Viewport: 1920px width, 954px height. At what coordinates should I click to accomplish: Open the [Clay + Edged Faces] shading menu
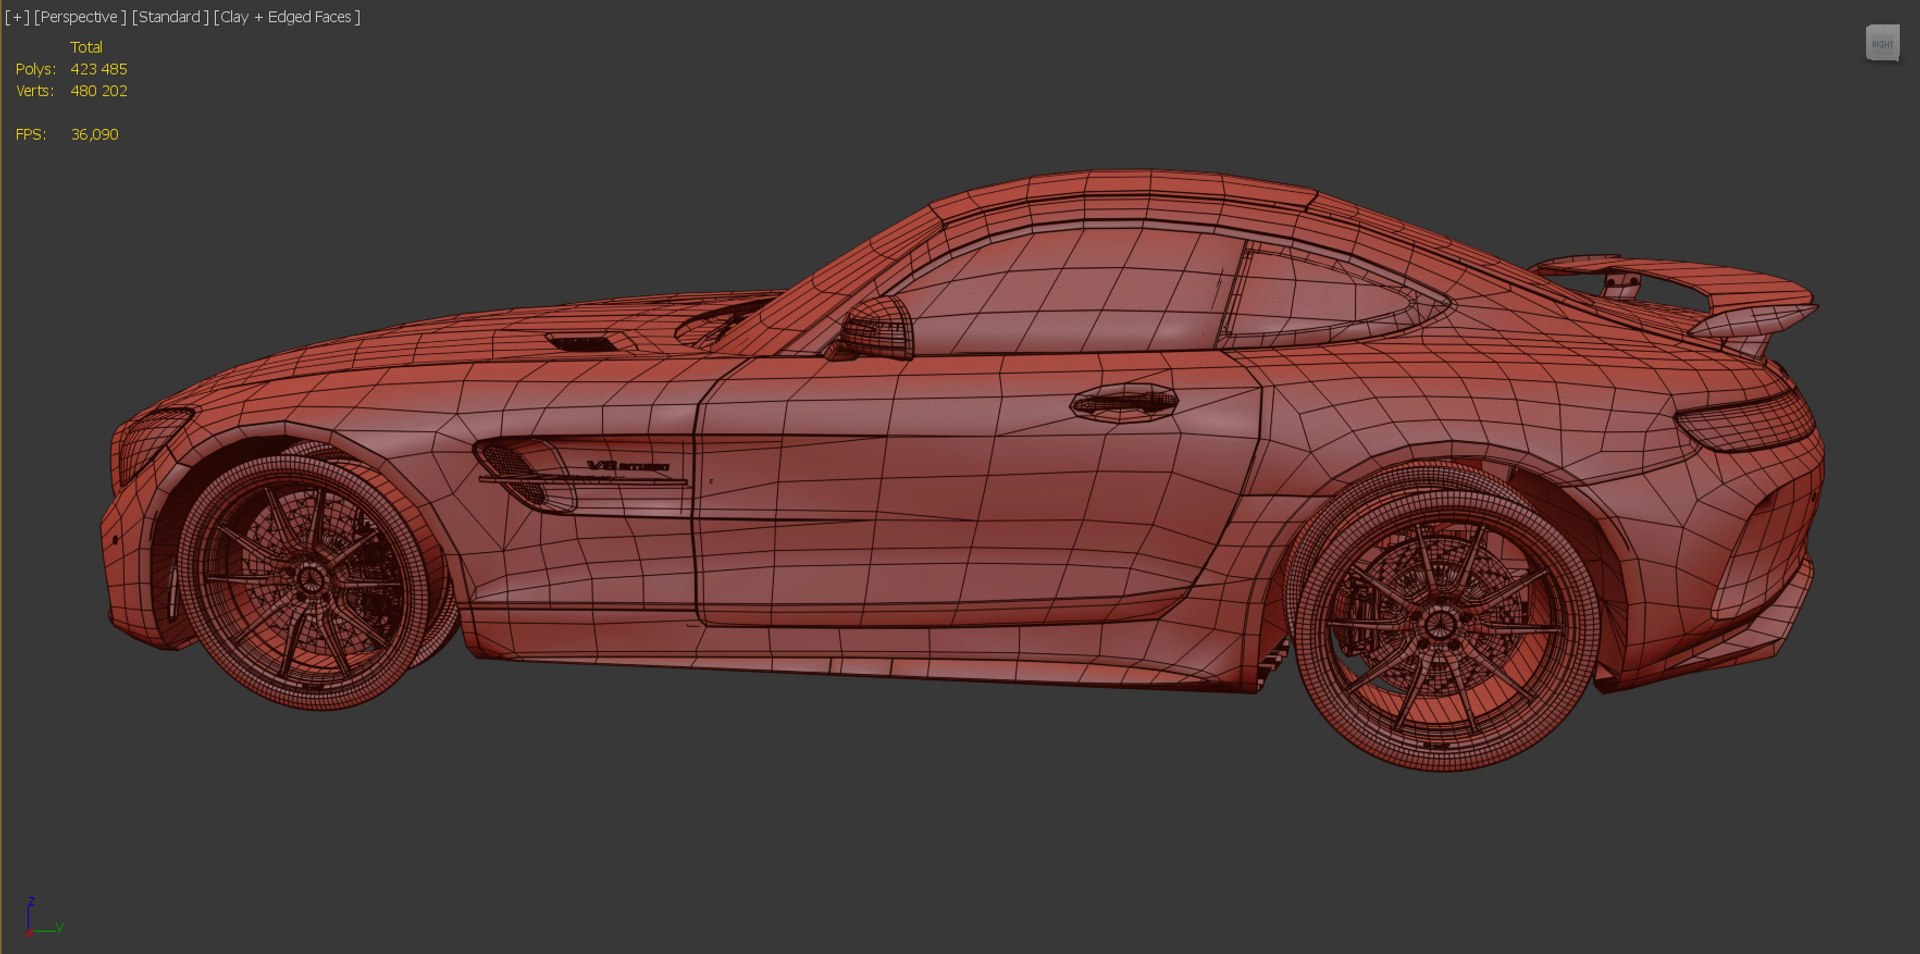287,17
